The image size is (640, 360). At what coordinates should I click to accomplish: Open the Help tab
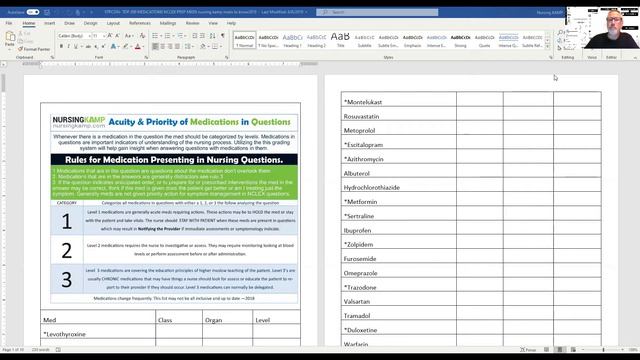[x=231, y=23]
